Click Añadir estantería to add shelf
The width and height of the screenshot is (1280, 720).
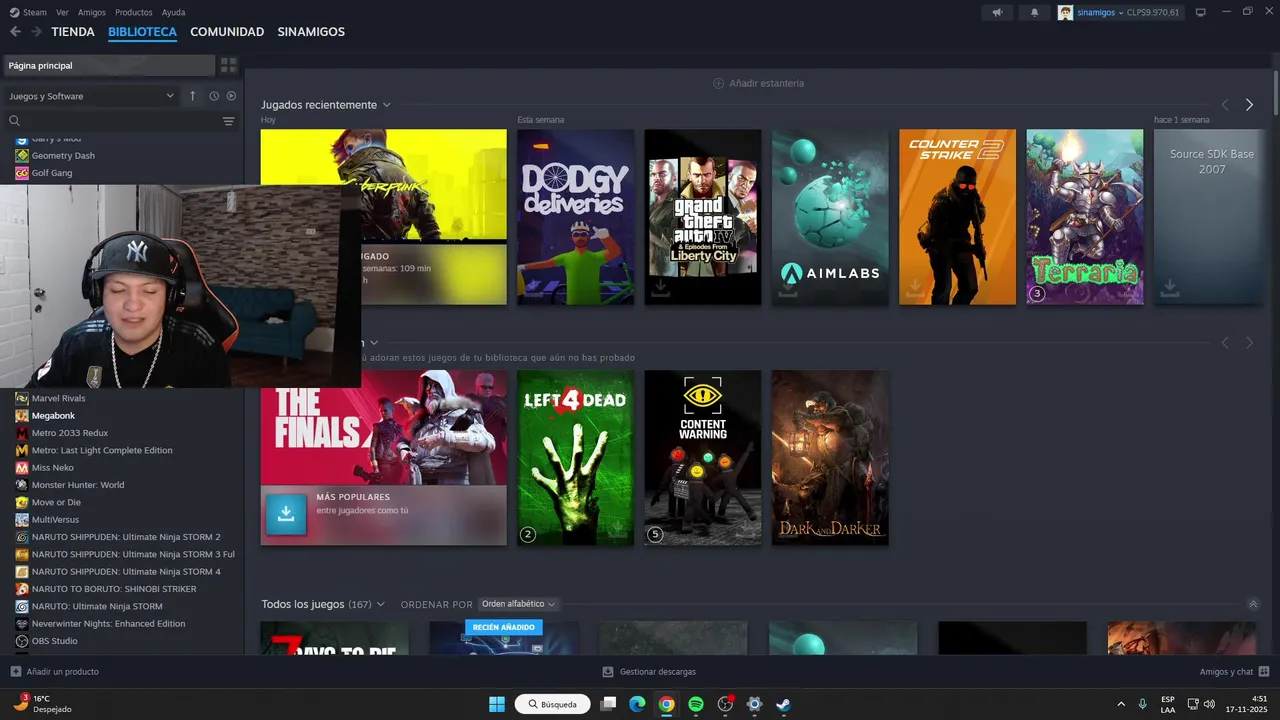pyautogui.click(x=758, y=83)
